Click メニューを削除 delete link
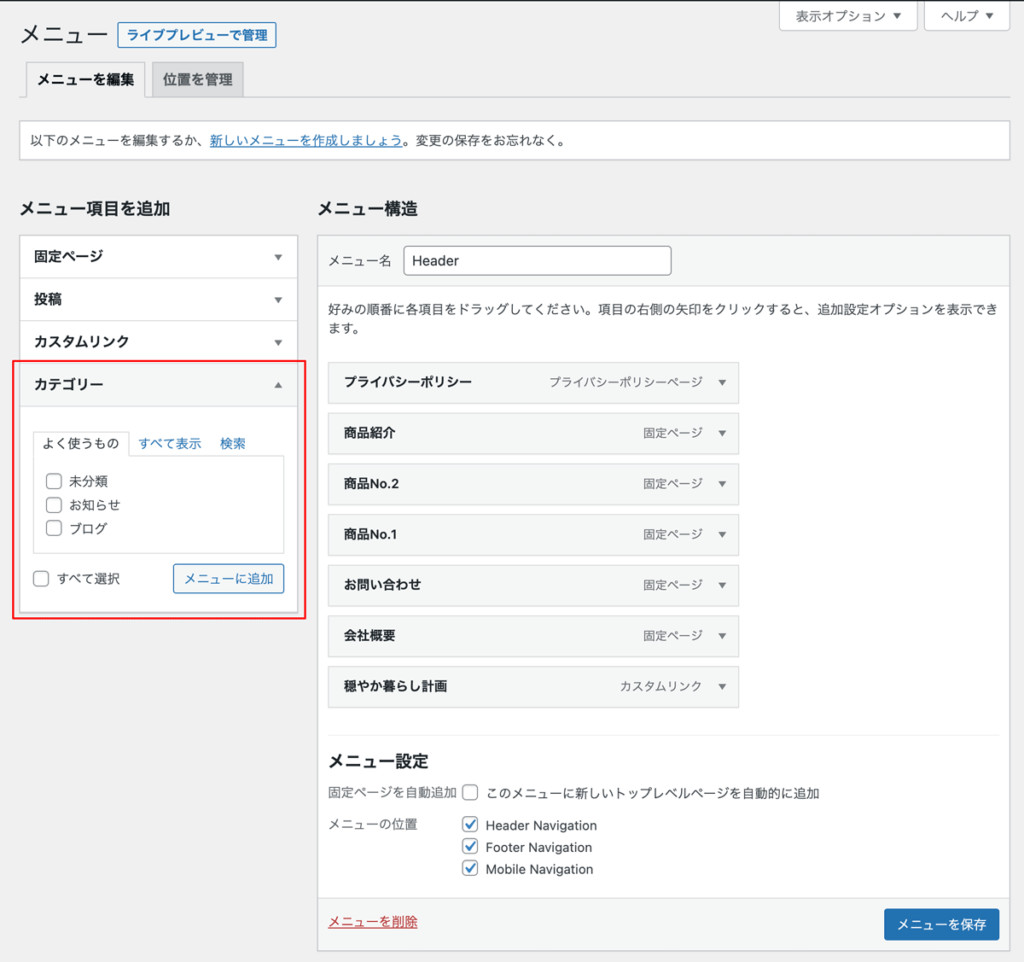1024x962 pixels. click(373, 922)
